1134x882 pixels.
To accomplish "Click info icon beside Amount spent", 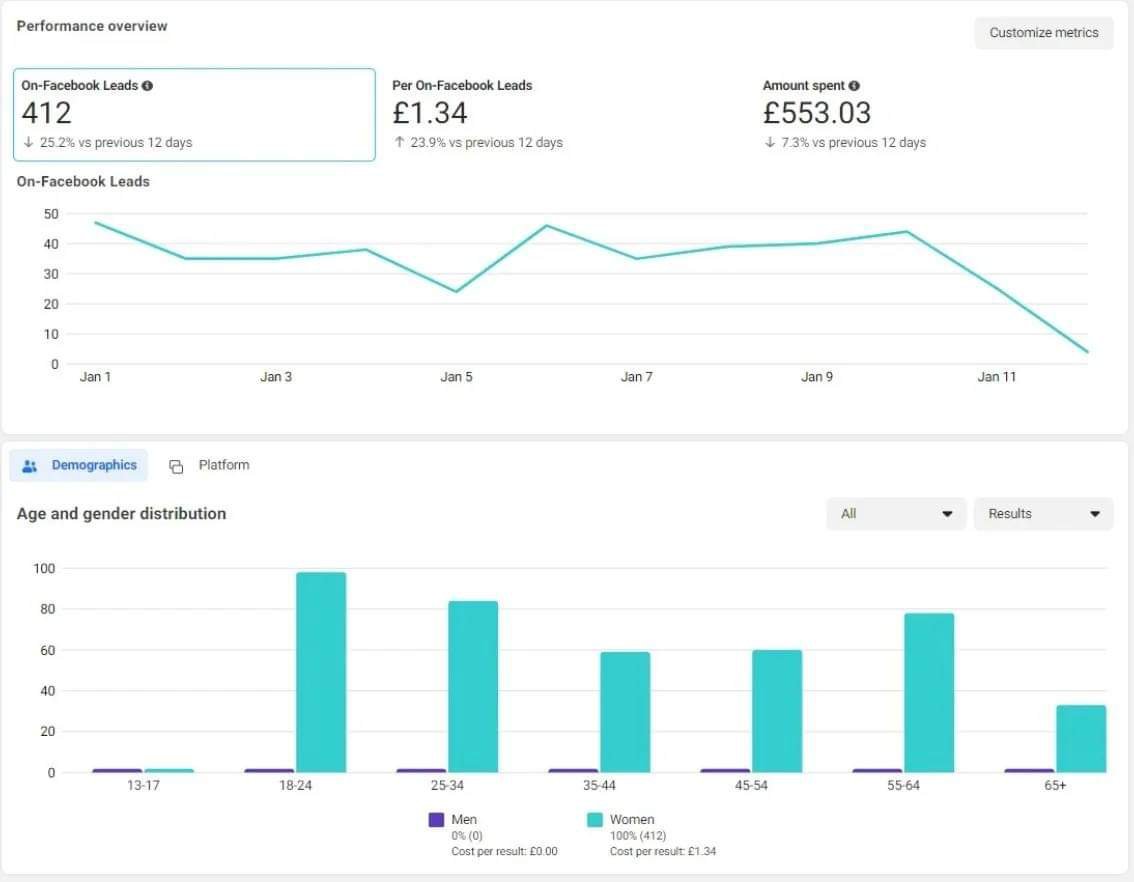I will [854, 86].
